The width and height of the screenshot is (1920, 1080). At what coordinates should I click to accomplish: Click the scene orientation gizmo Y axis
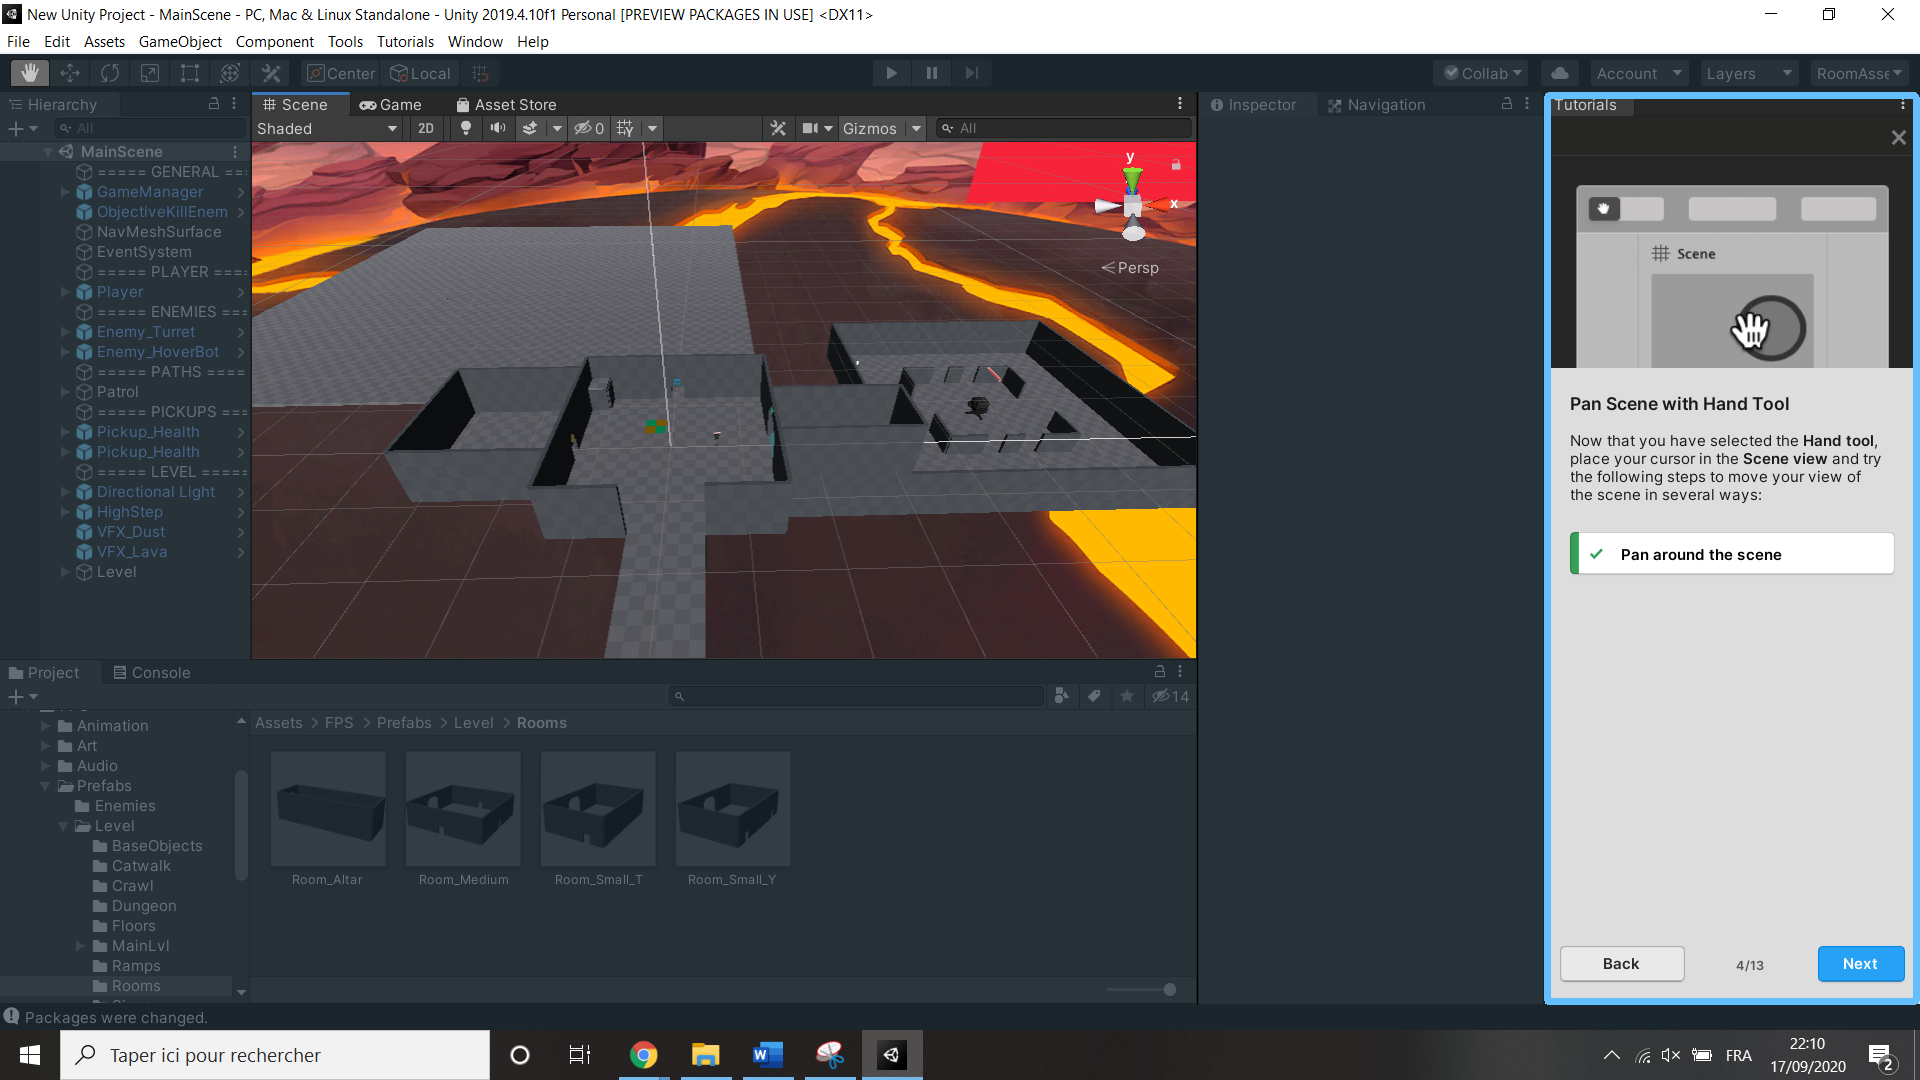tap(1131, 177)
